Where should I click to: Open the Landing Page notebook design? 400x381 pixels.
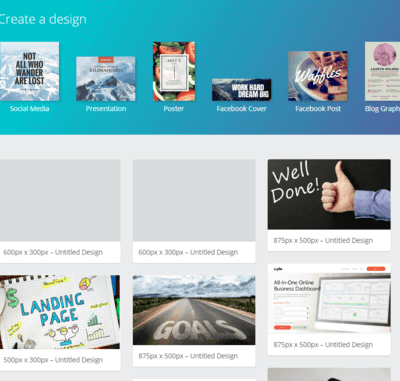point(60,312)
